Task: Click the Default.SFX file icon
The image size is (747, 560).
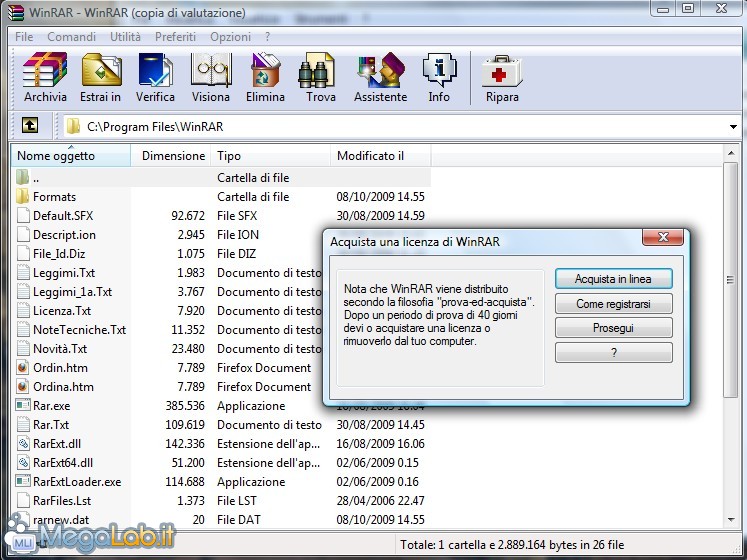Action: [x=22, y=215]
